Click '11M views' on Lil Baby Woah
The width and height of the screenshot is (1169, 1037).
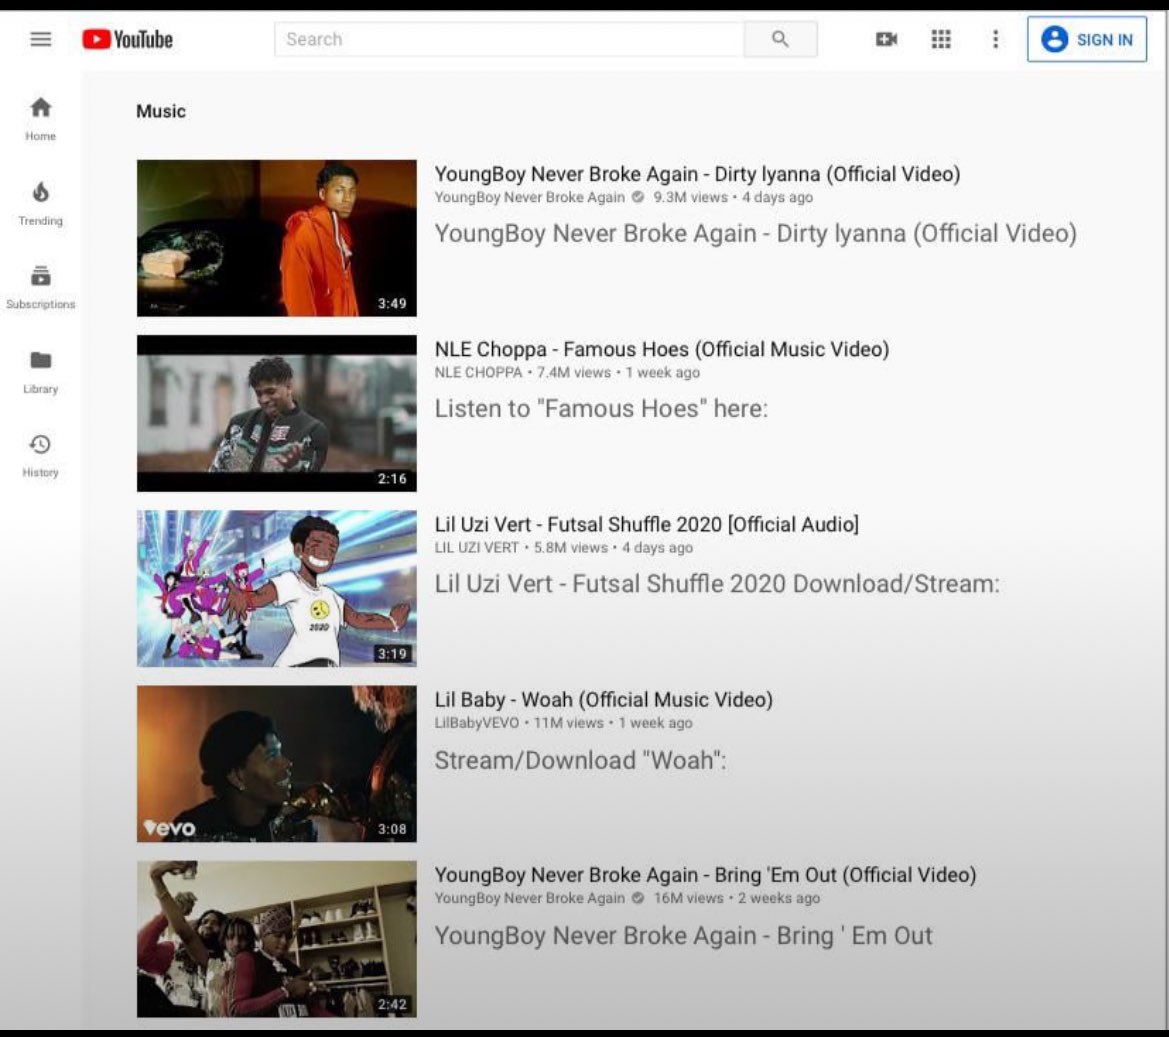pyautogui.click(x=568, y=722)
